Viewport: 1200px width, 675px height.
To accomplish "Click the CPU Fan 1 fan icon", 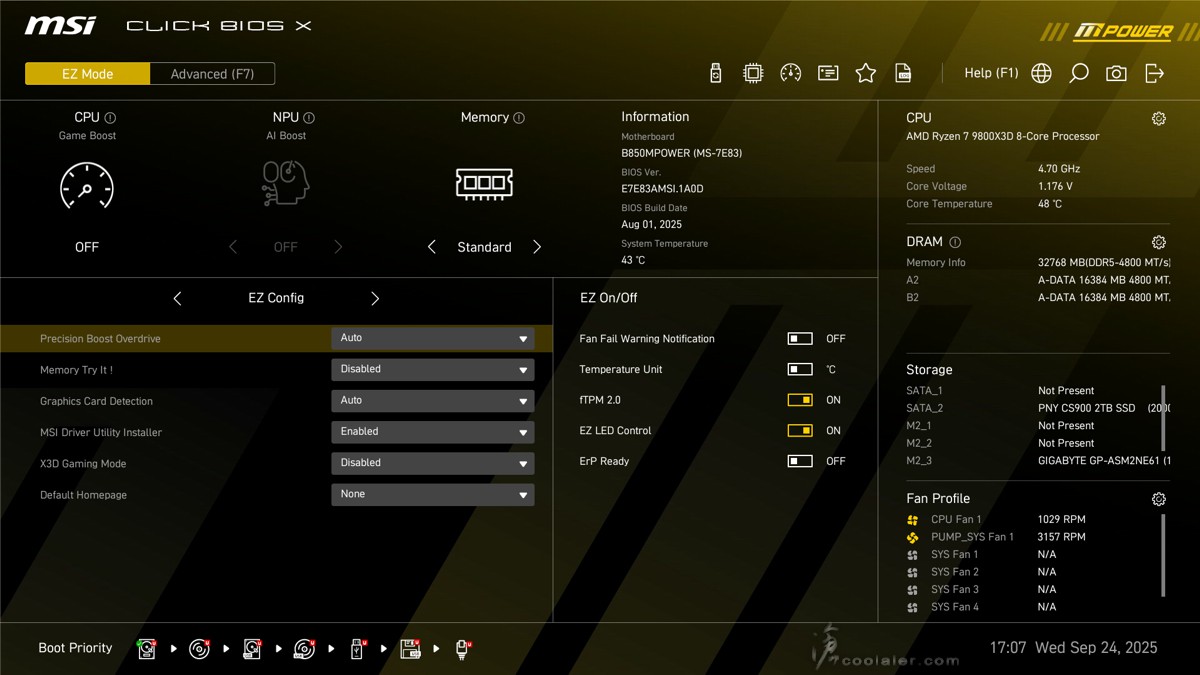I will (x=912, y=520).
